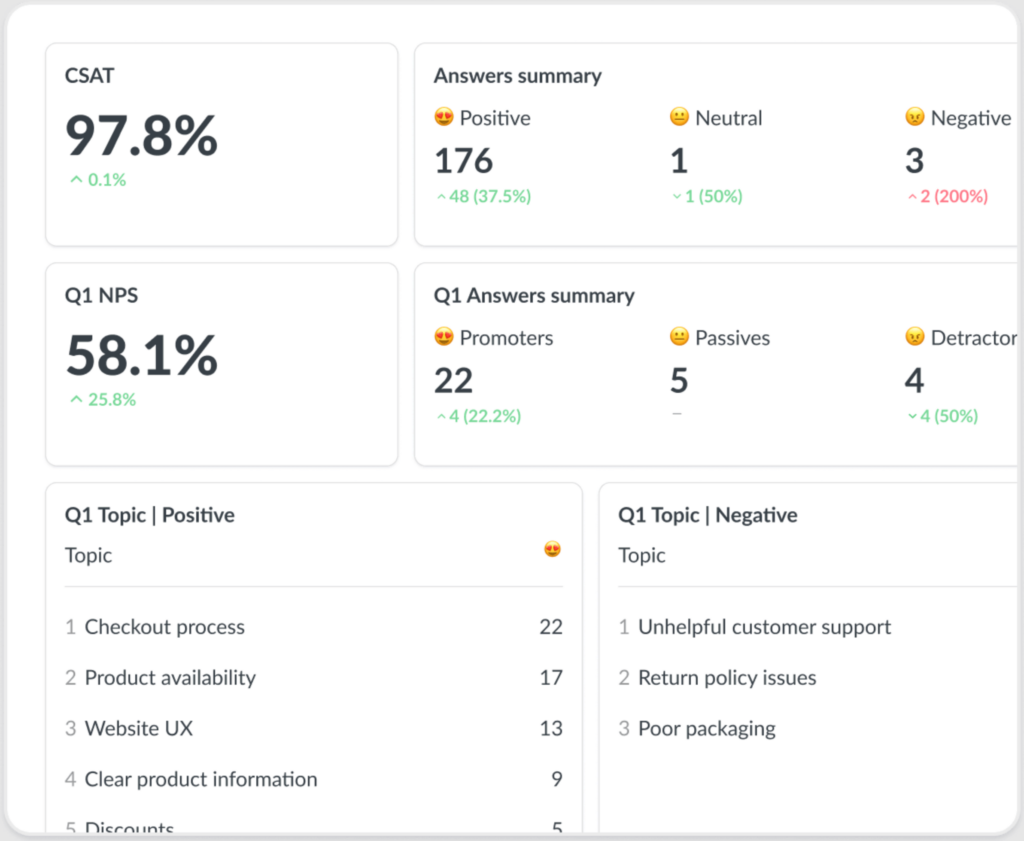The image size is (1024, 841).
Task: Click the Q1 Topic | Negative heading
Action: (707, 516)
